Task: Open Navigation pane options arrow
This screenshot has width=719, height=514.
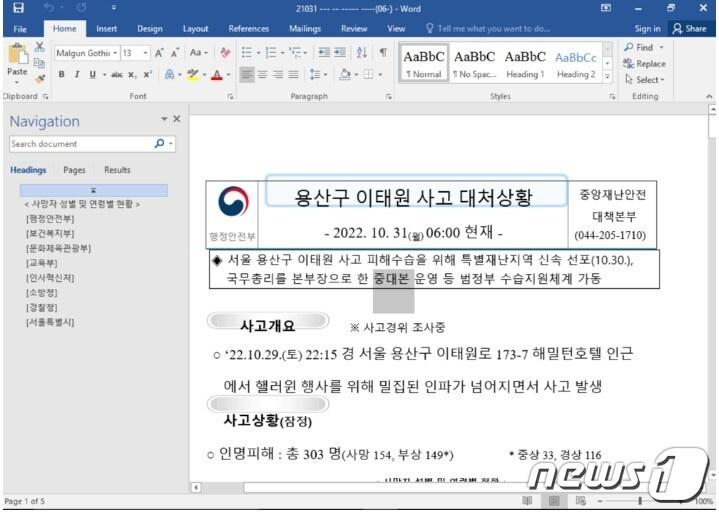Action: tap(164, 119)
